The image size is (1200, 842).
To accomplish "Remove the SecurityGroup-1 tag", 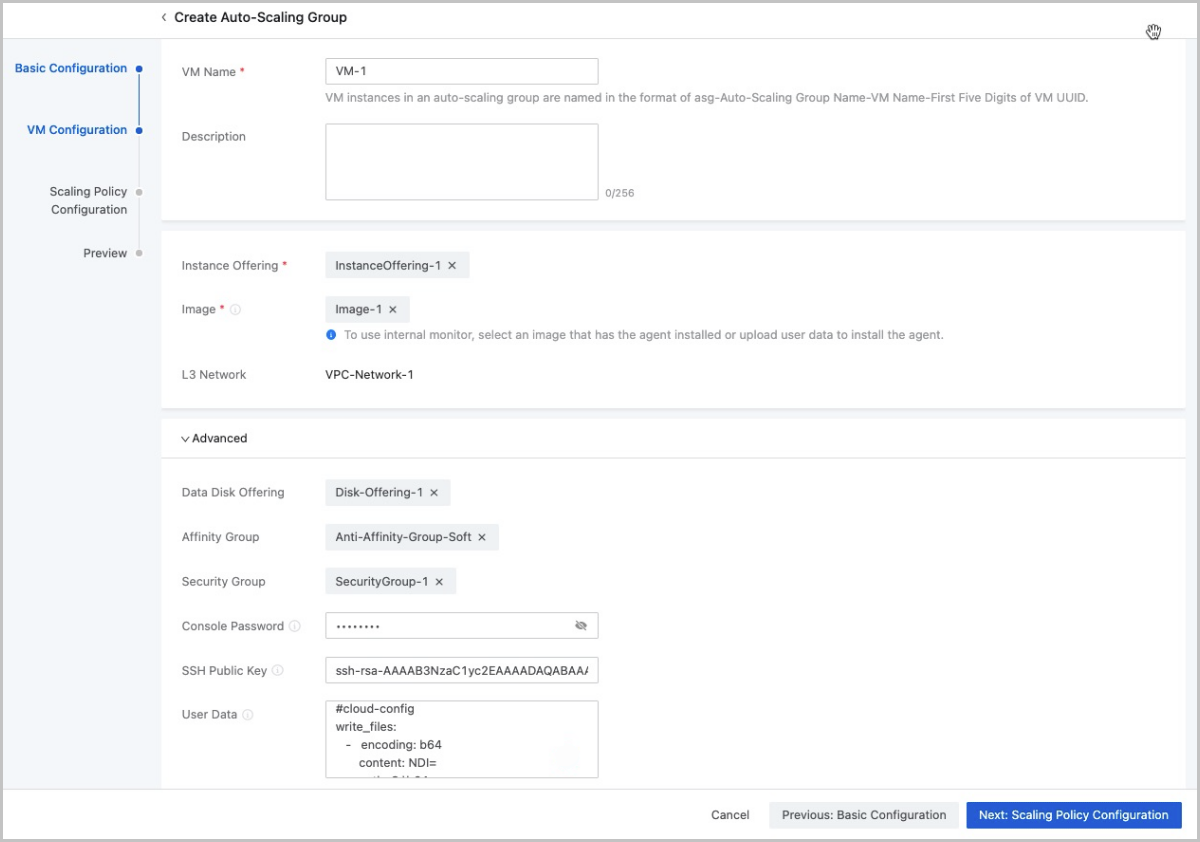I will coord(439,582).
